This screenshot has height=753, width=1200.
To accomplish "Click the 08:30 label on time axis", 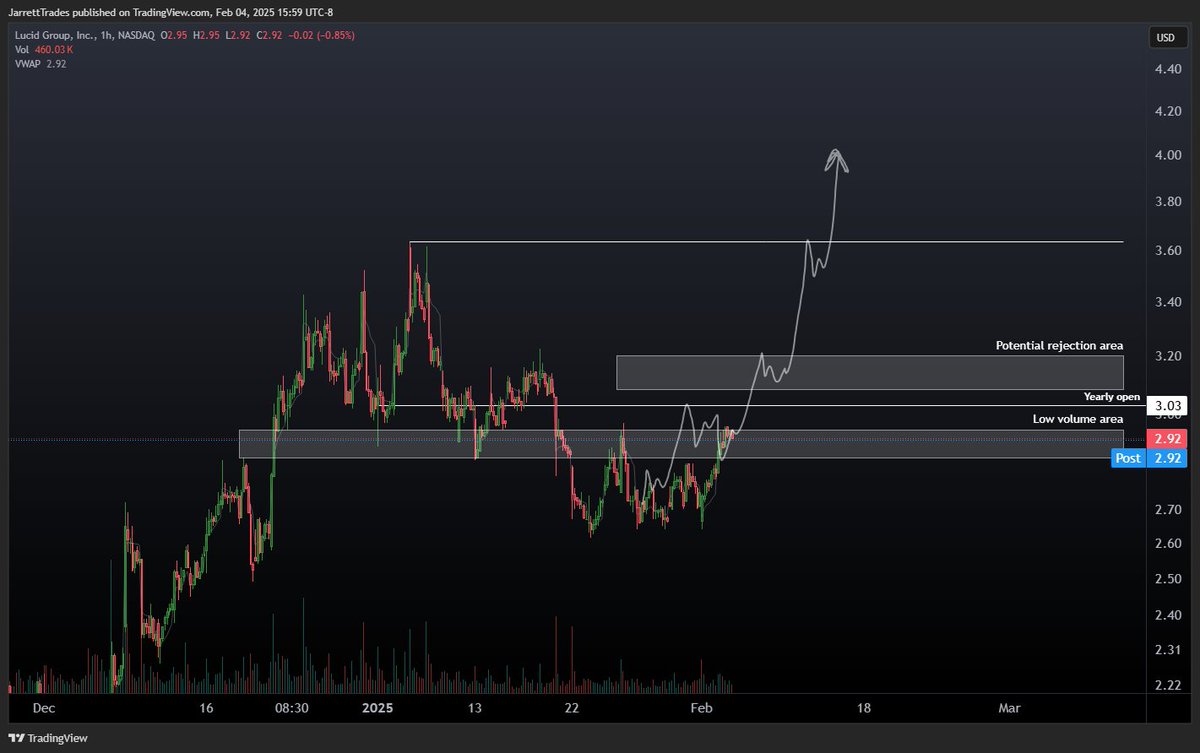I will [291, 708].
